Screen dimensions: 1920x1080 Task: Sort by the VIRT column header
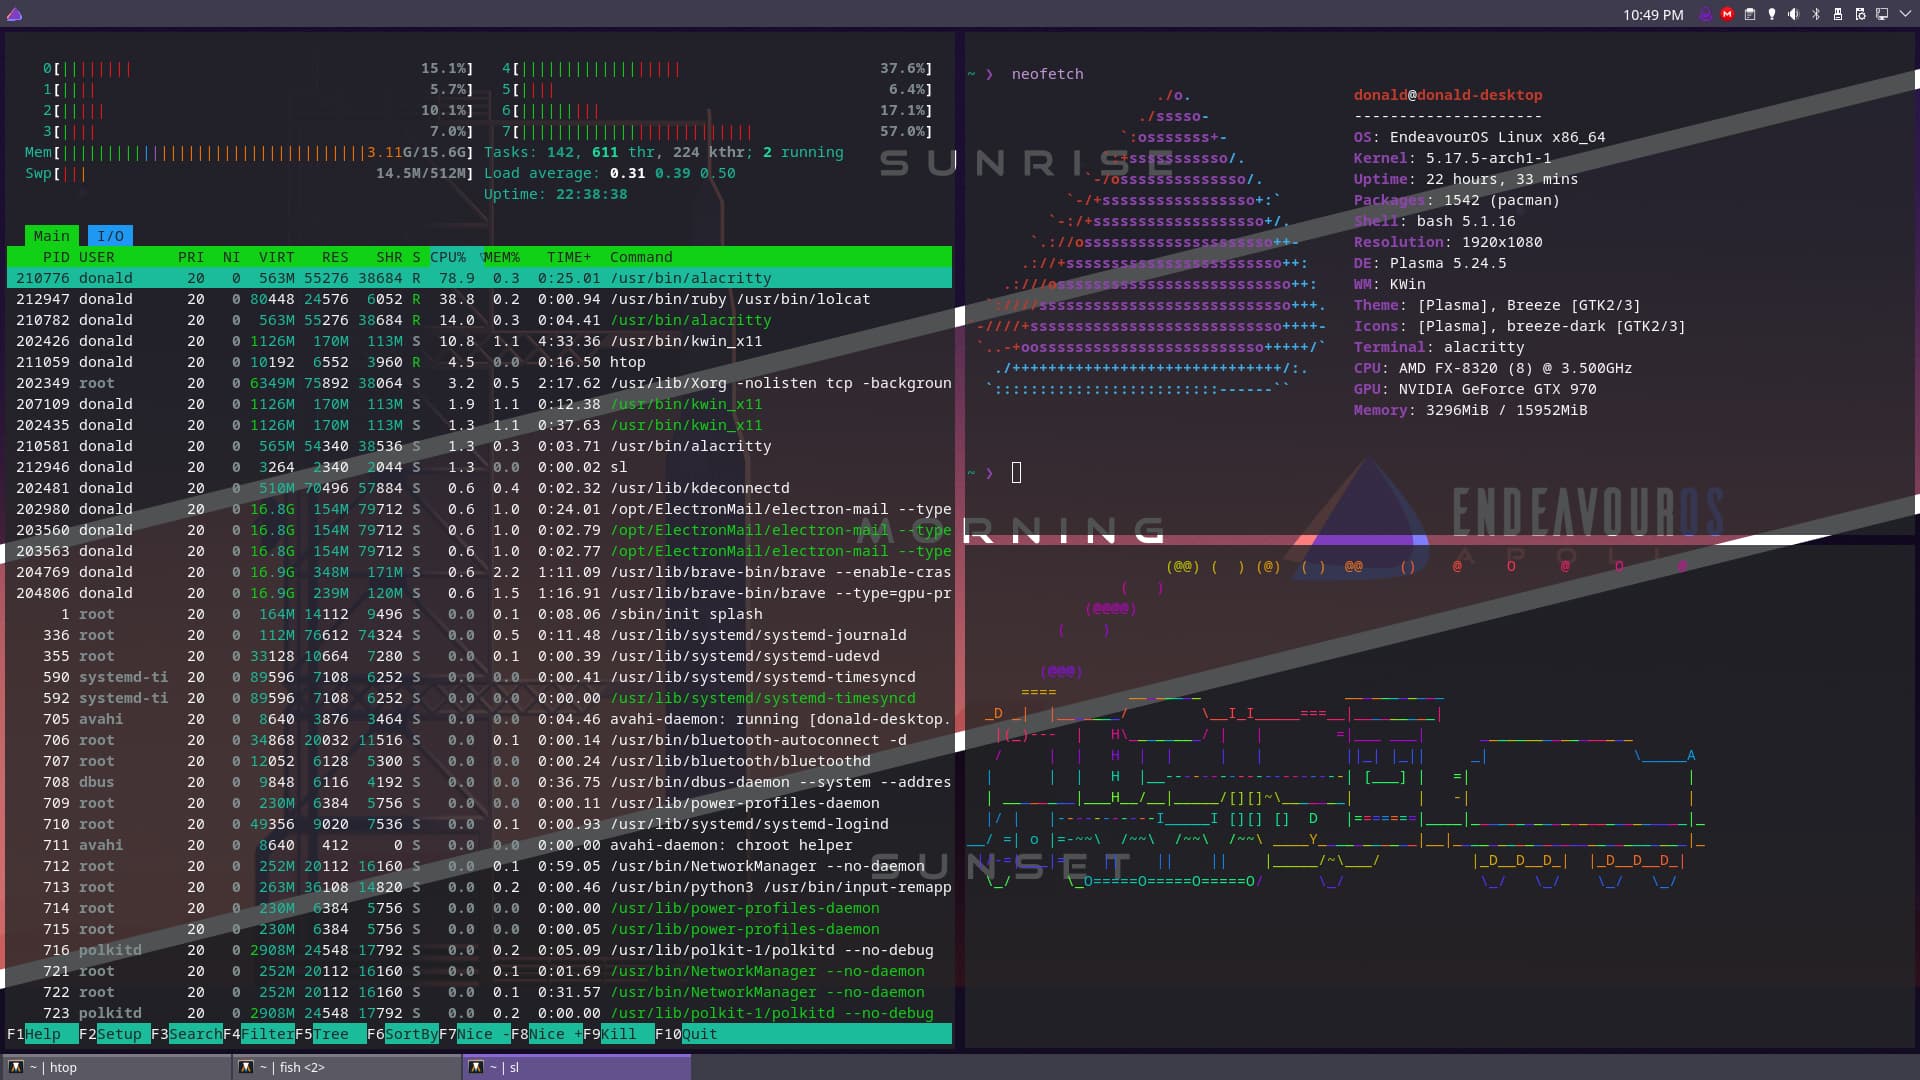click(x=277, y=257)
